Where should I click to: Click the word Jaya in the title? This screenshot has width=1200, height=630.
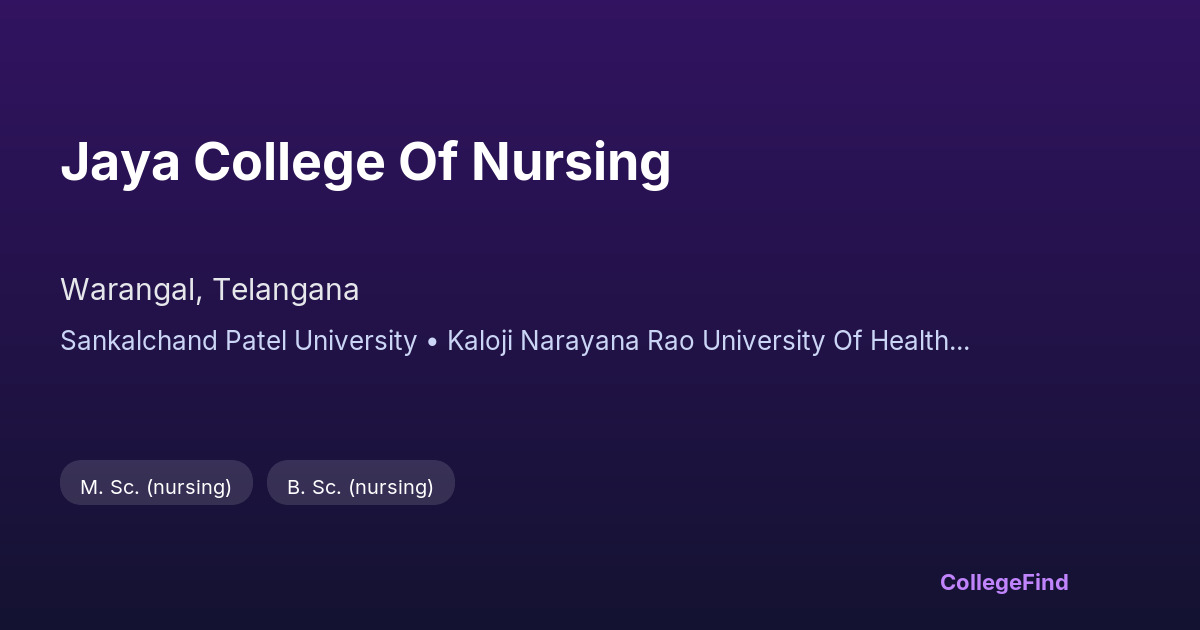pyautogui.click(x=120, y=162)
